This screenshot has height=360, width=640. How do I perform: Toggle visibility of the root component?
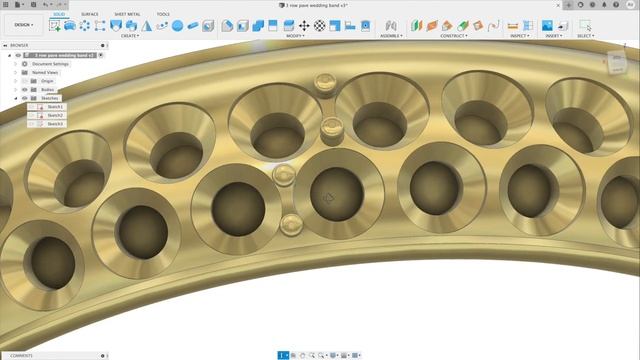(18, 55)
